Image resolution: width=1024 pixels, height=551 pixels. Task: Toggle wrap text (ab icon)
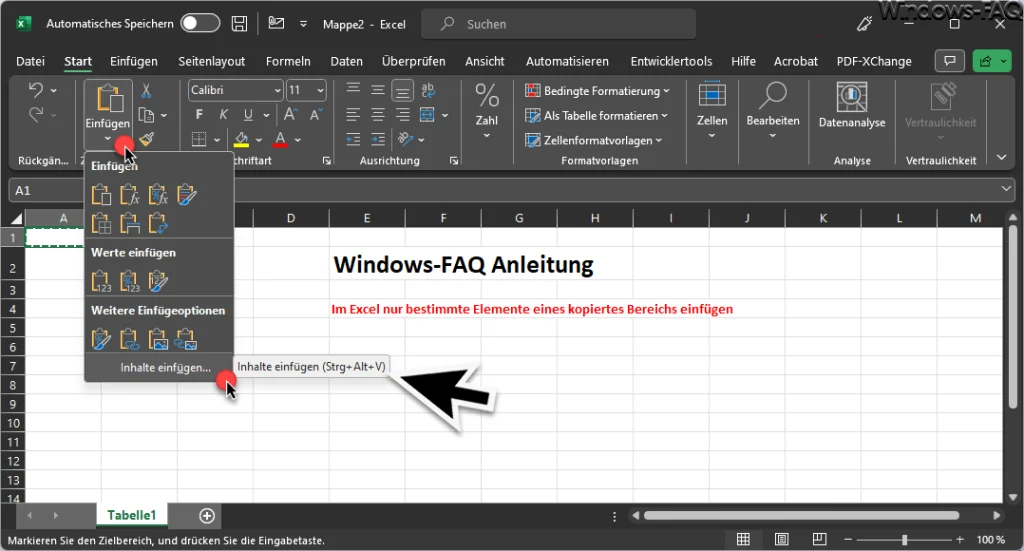(x=428, y=90)
